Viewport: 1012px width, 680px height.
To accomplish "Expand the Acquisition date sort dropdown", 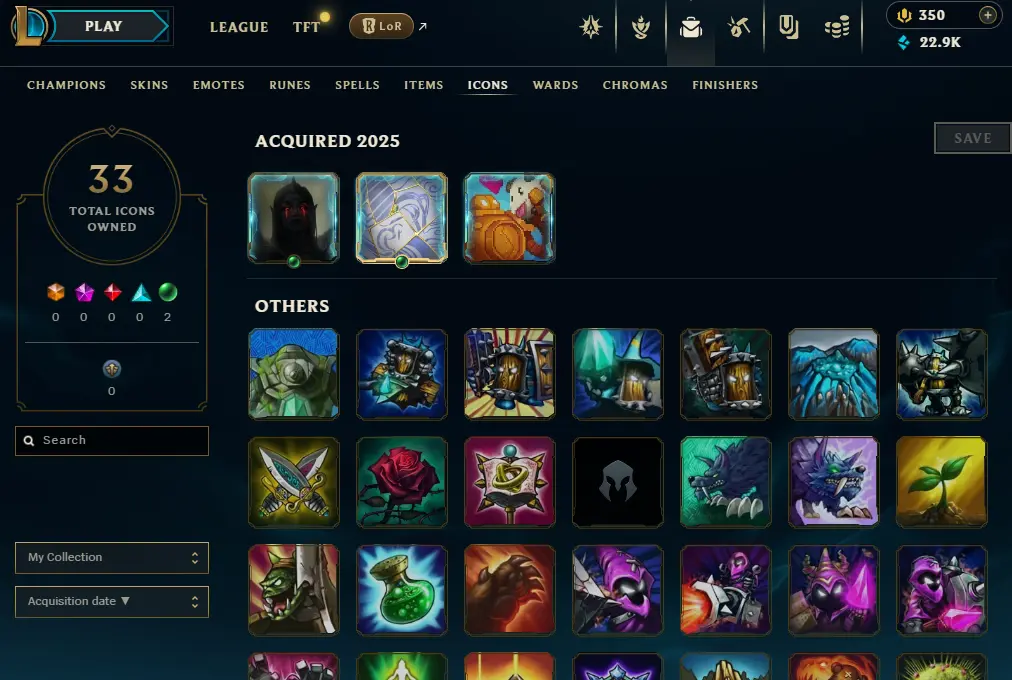I will point(112,601).
